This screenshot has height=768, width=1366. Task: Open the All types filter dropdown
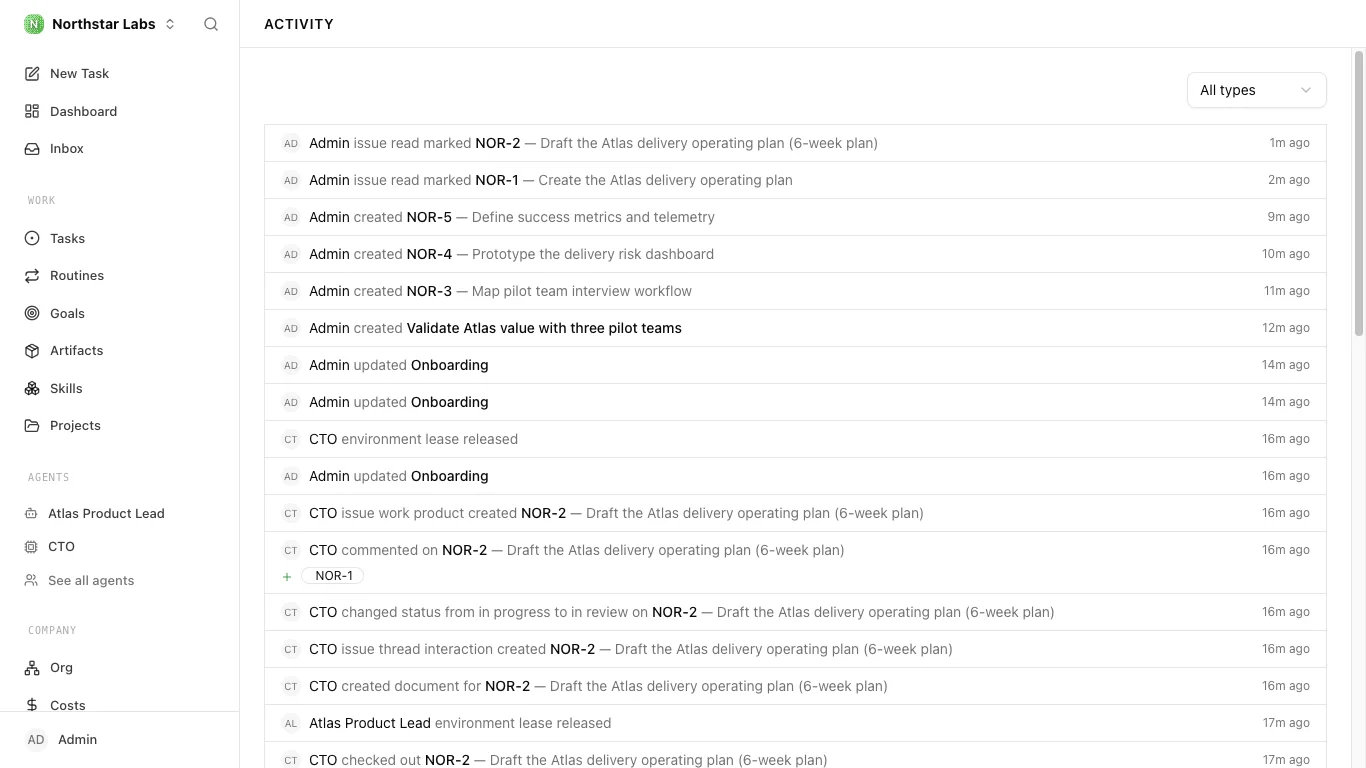(x=1256, y=90)
